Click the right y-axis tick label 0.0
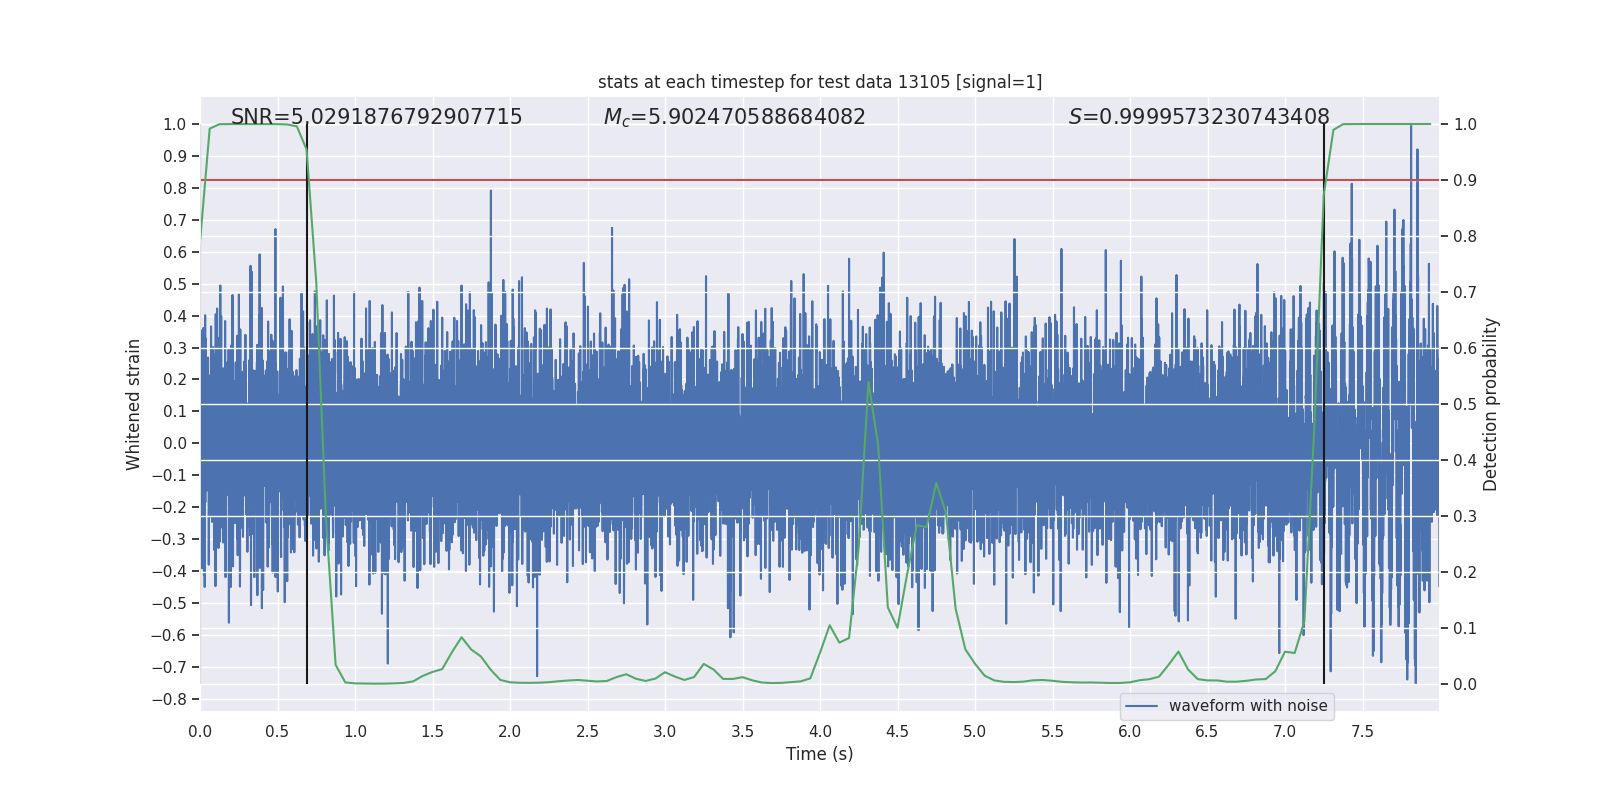1600x800 pixels. click(x=1465, y=685)
